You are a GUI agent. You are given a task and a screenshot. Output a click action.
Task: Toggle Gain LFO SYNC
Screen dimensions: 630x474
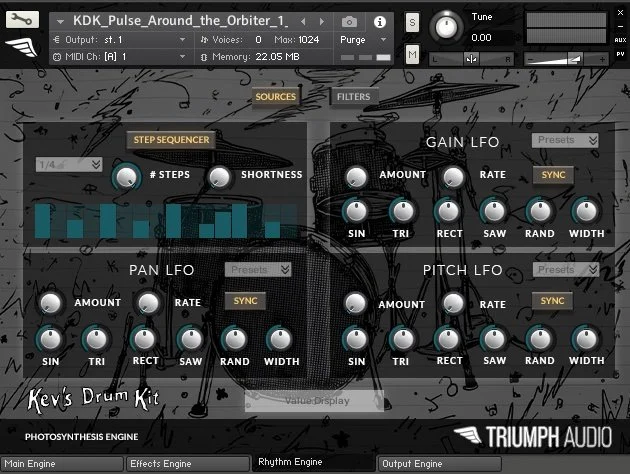pos(553,175)
